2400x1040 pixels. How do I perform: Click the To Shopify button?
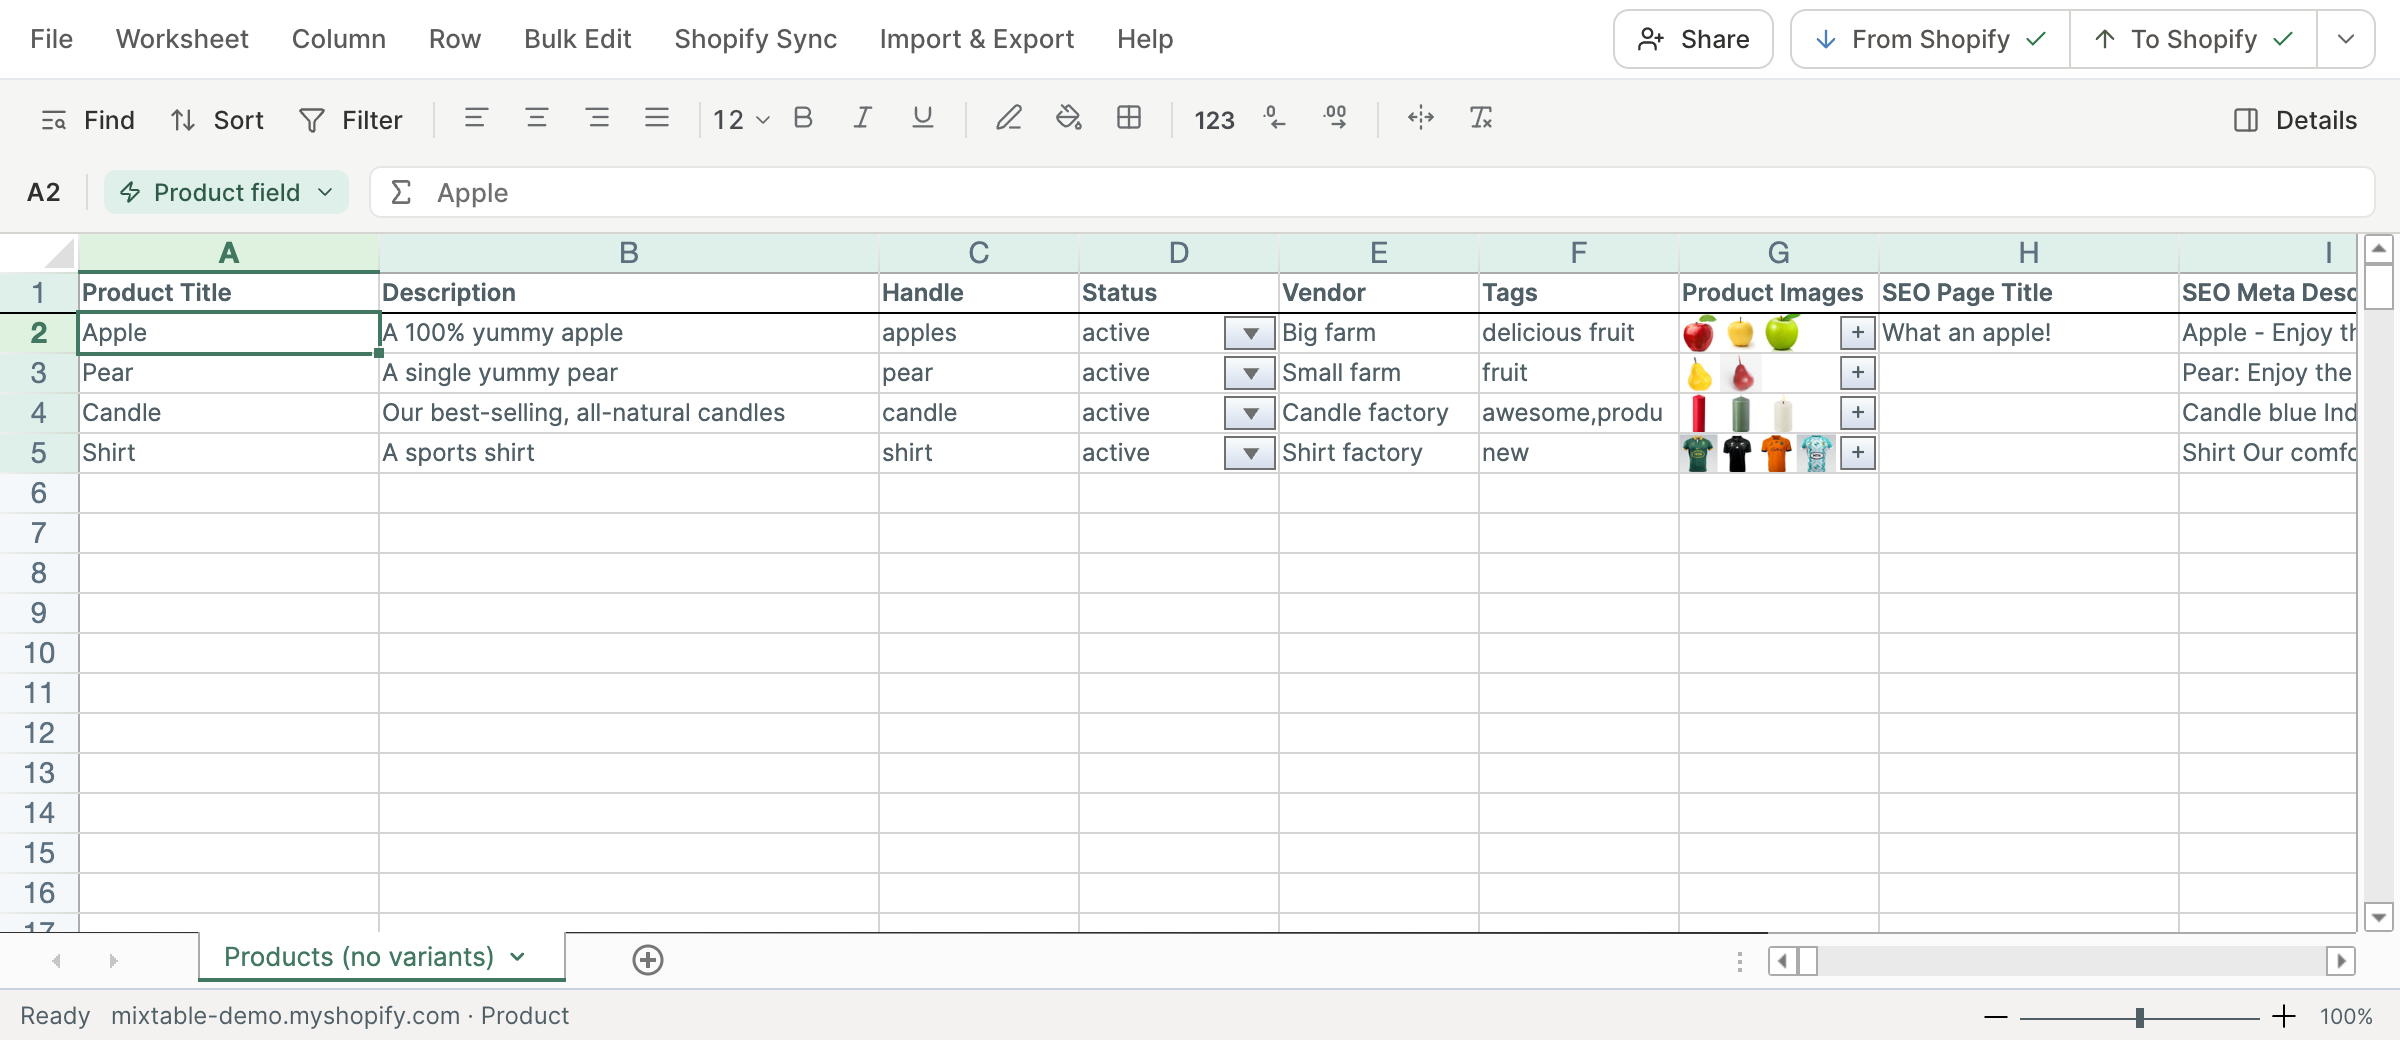(x=2193, y=39)
